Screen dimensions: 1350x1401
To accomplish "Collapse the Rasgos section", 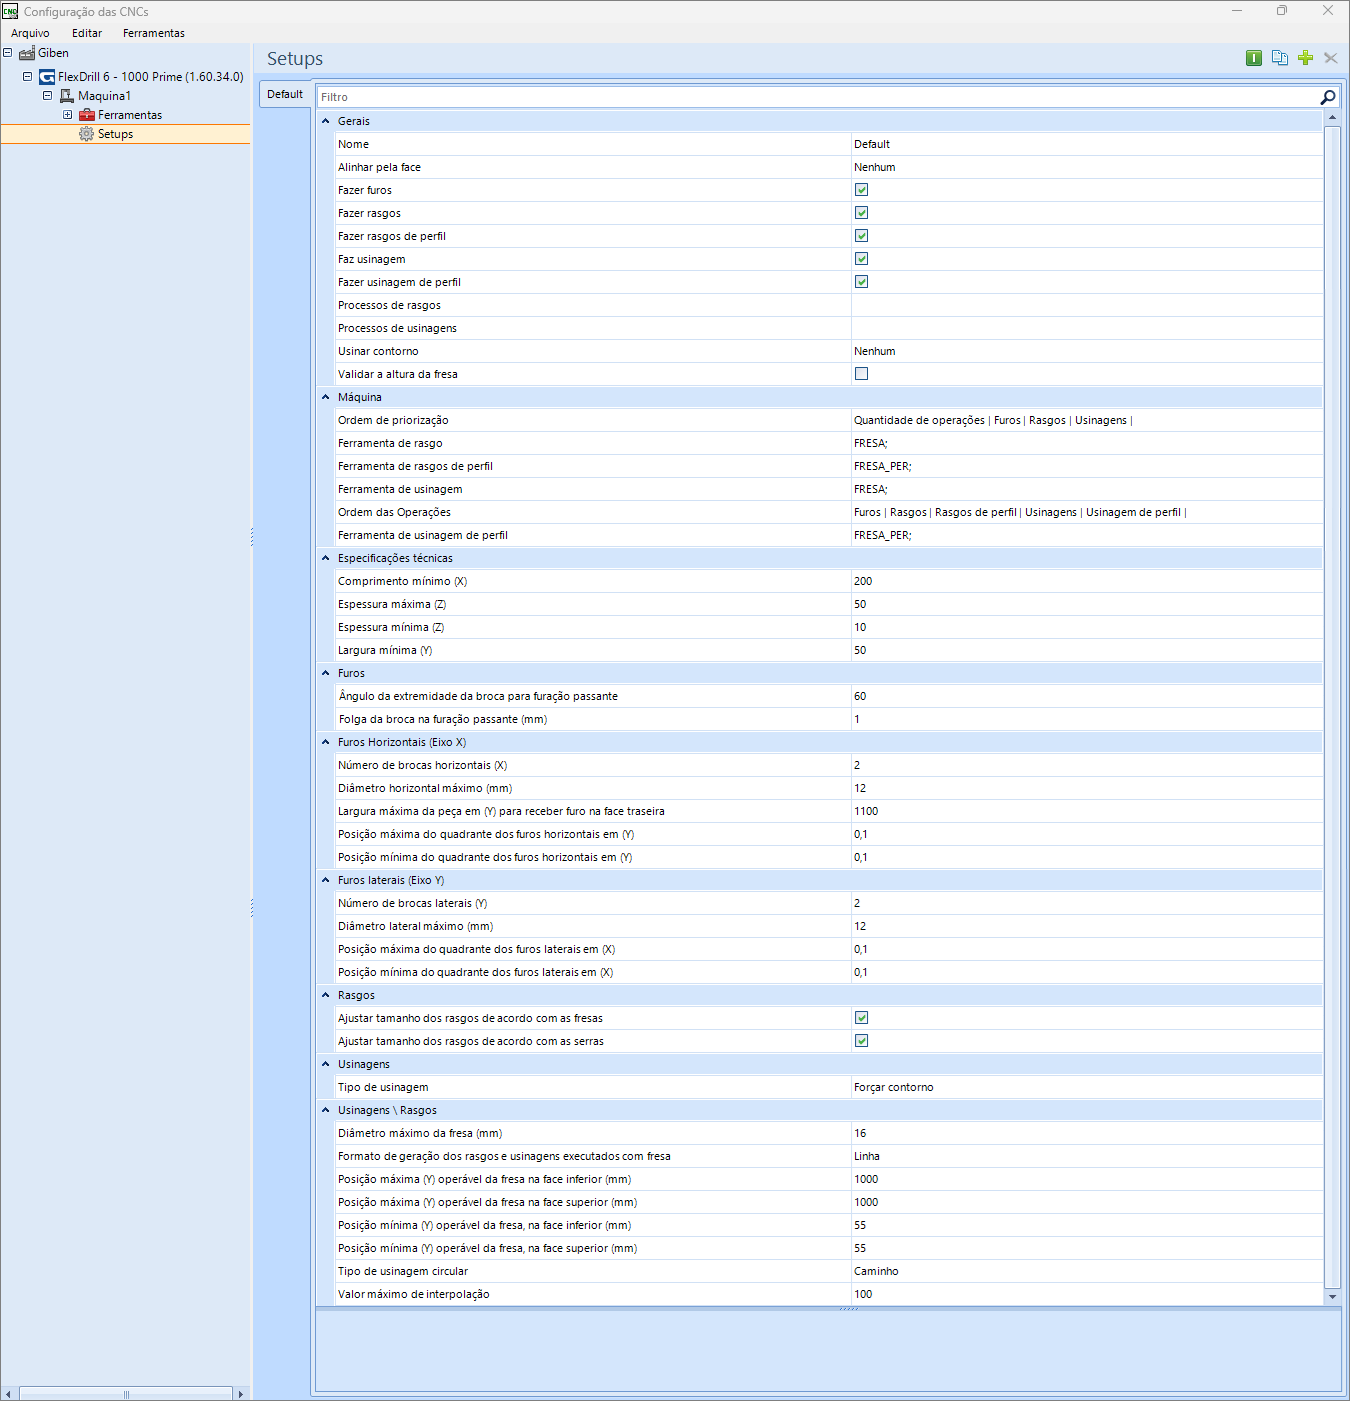I will coord(326,995).
